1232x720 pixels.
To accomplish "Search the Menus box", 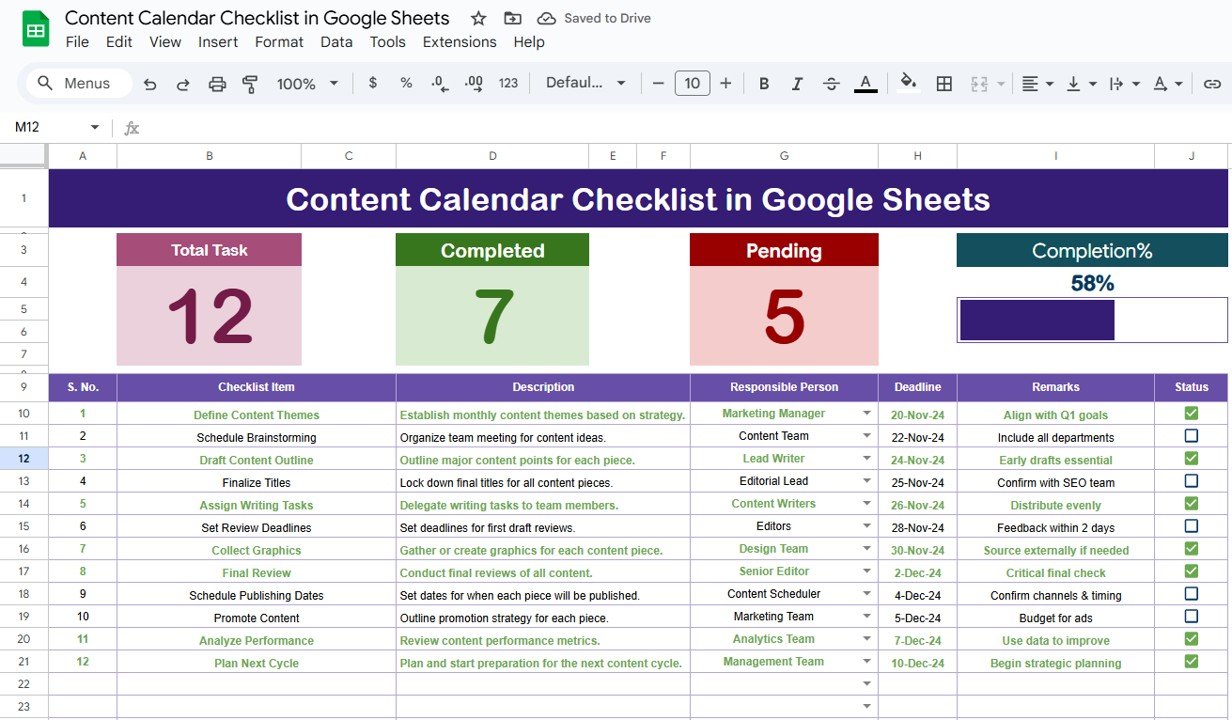I will [x=79, y=83].
